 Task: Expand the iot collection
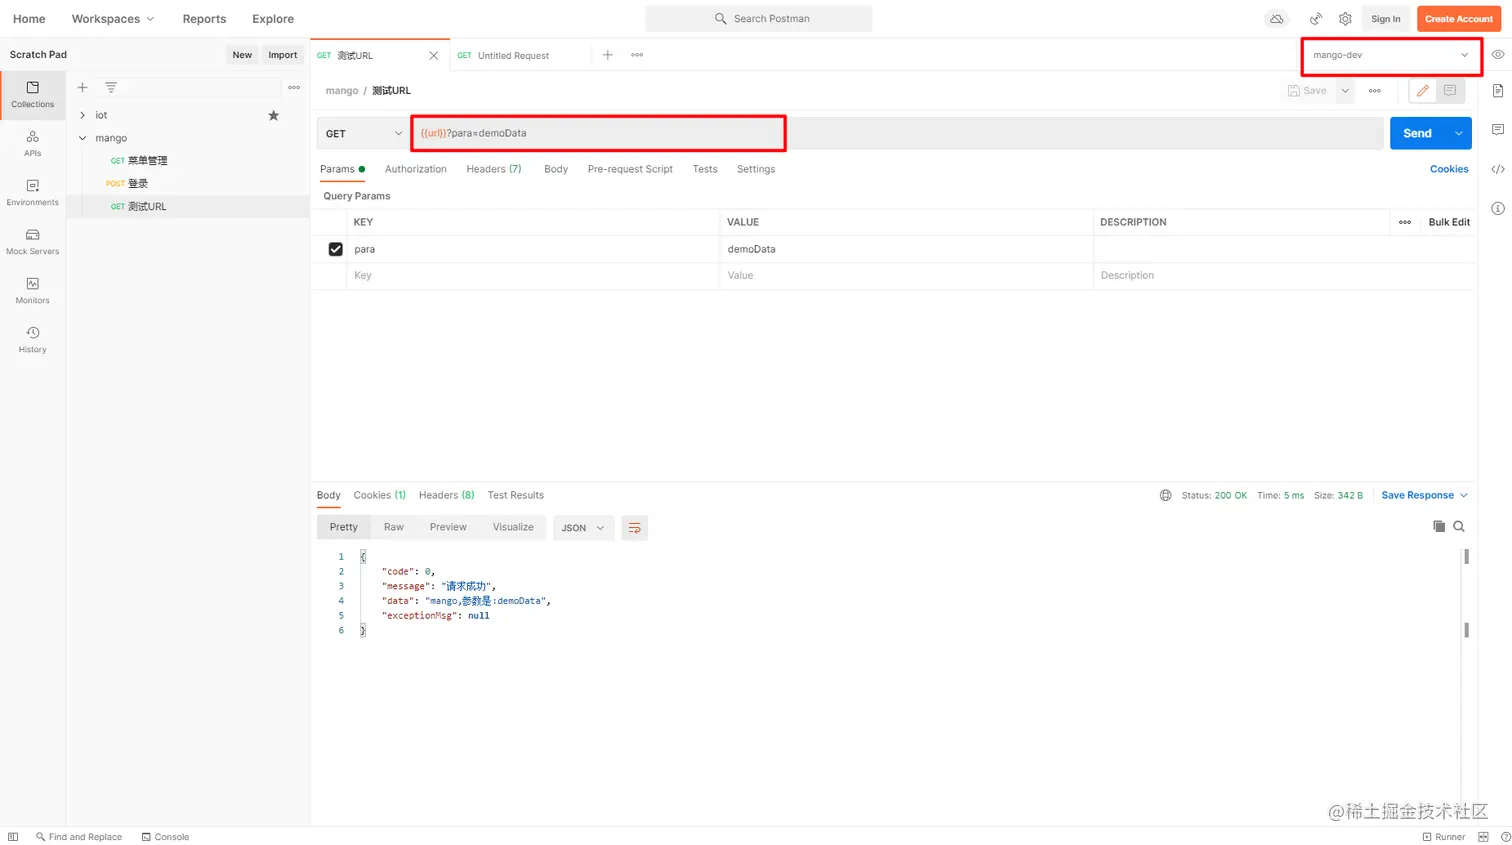83,115
